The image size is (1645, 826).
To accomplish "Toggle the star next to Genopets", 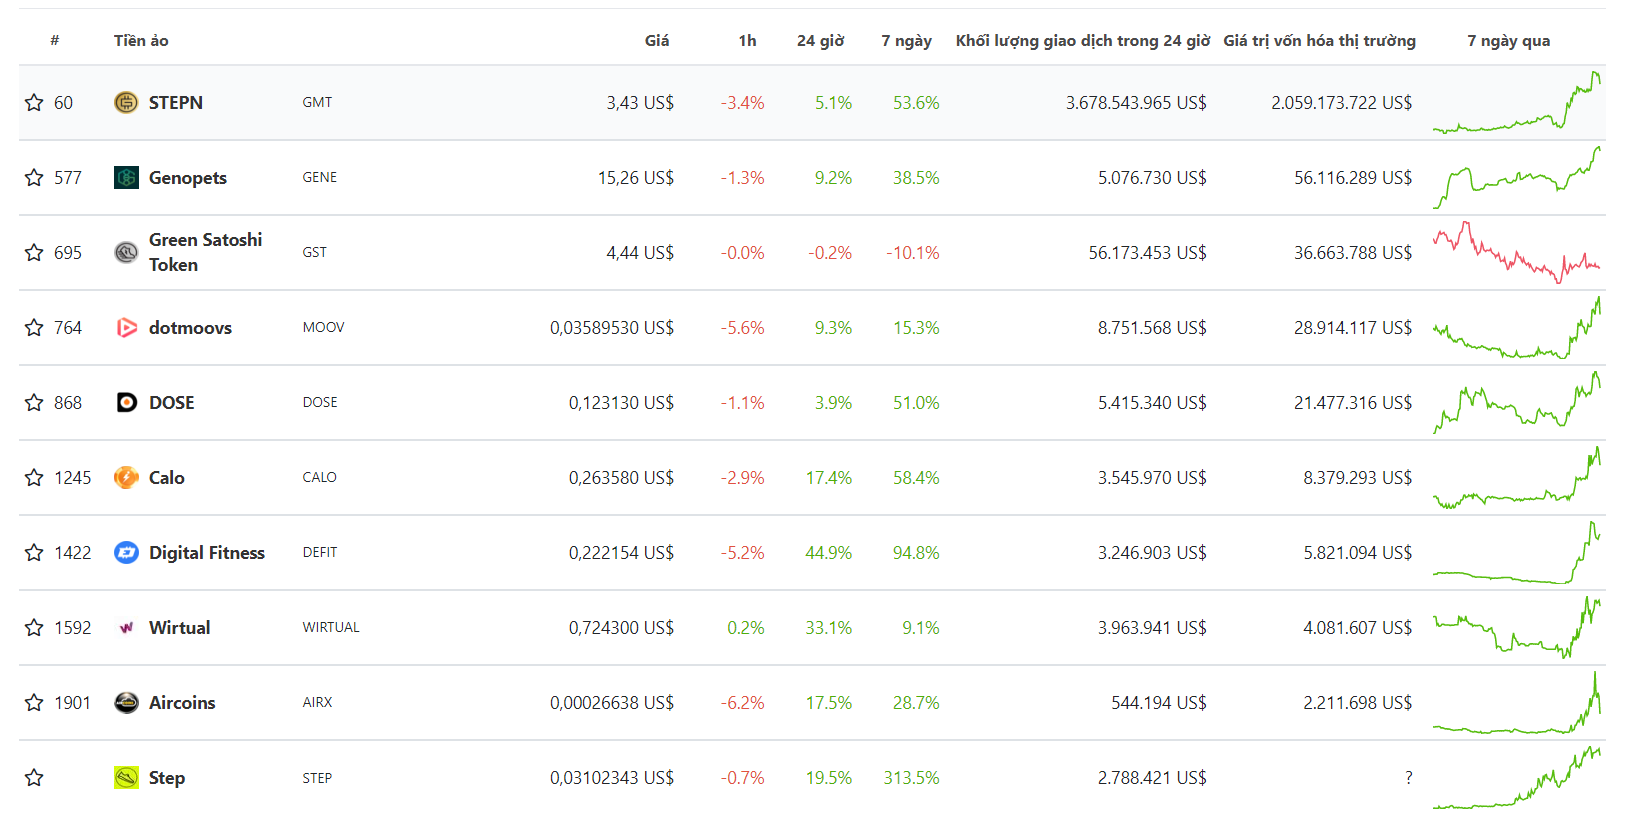I will pyautogui.click(x=34, y=177).
